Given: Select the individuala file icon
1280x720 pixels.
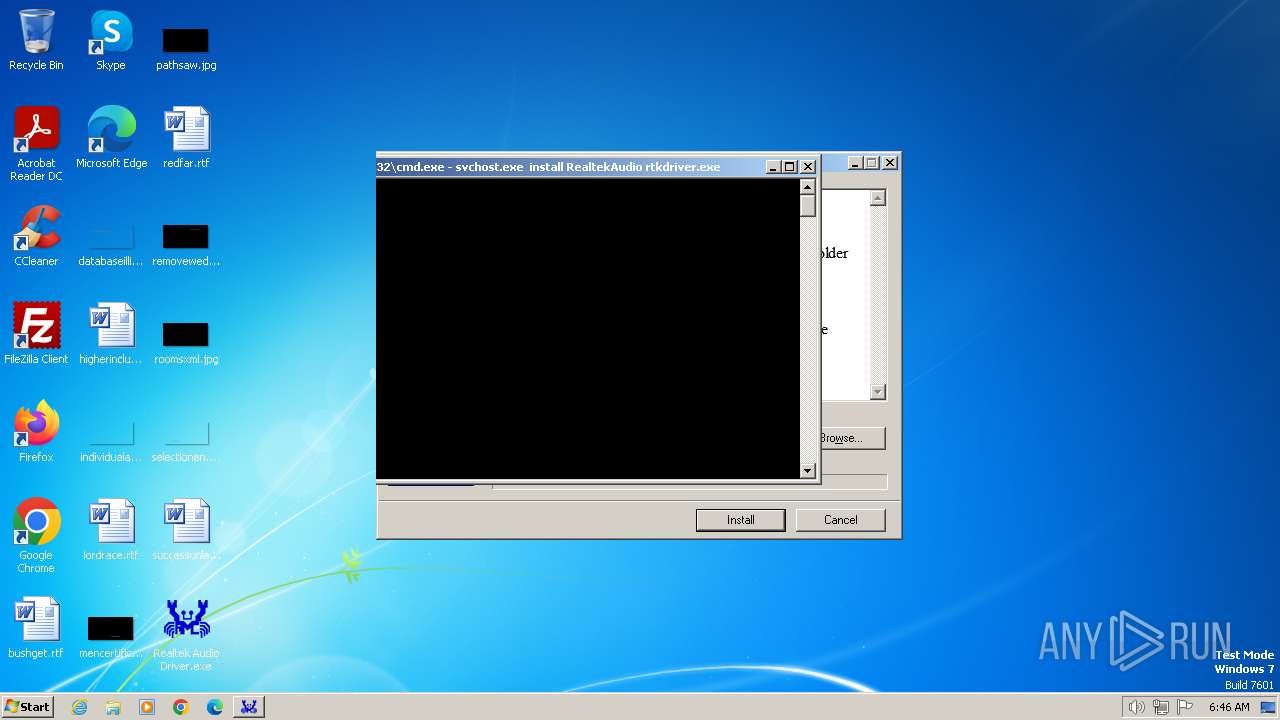Looking at the screenshot, I should 110,440.
